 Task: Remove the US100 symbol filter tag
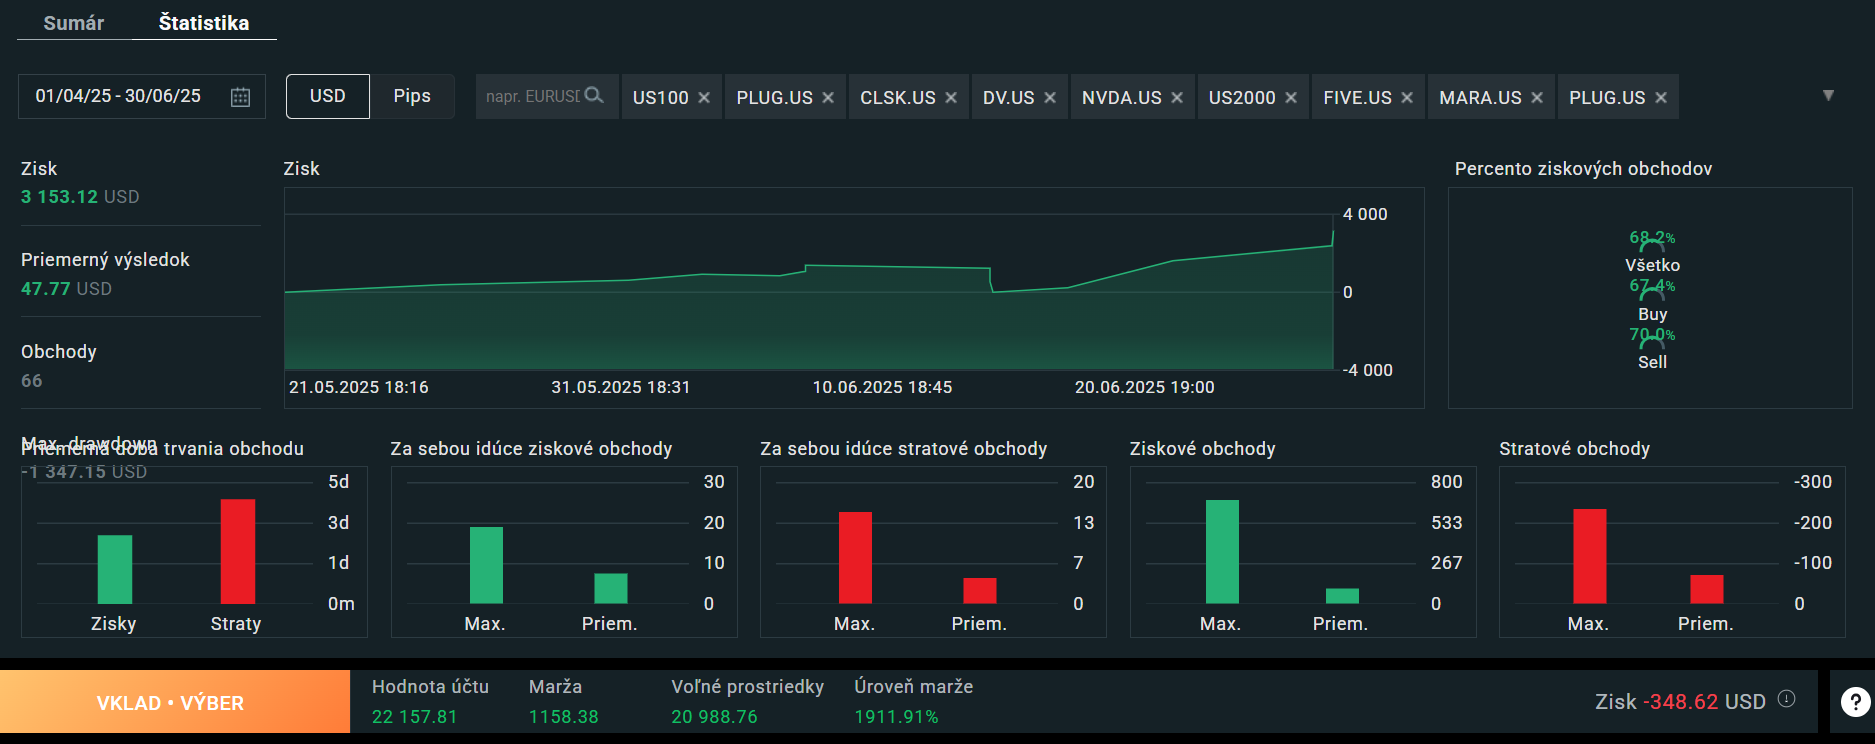(704, 98)
